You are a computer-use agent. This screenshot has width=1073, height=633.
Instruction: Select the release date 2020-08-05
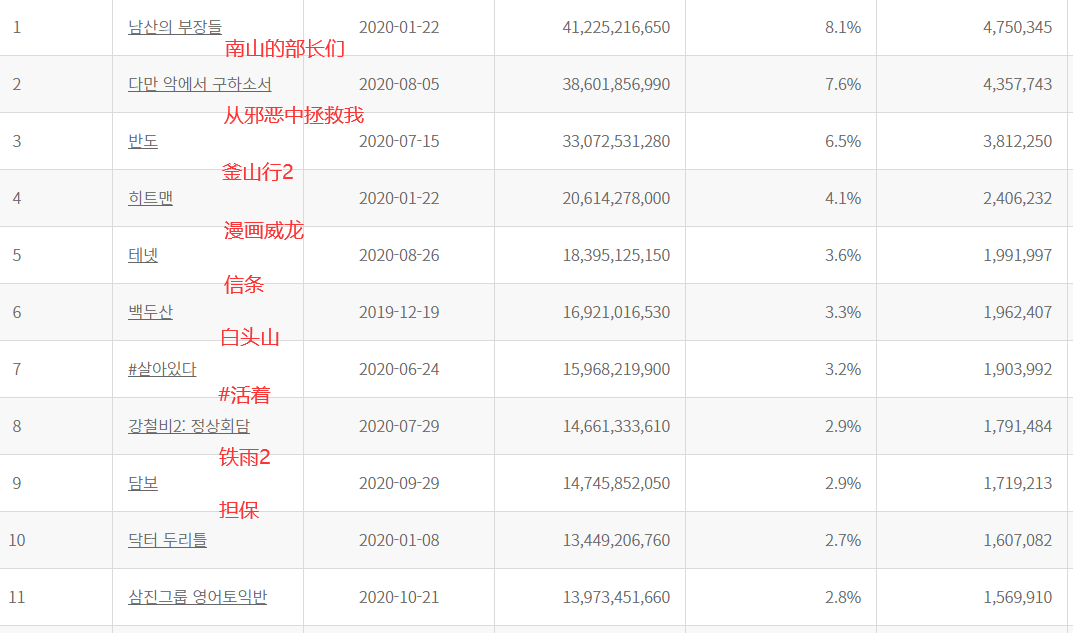(399, 84)
